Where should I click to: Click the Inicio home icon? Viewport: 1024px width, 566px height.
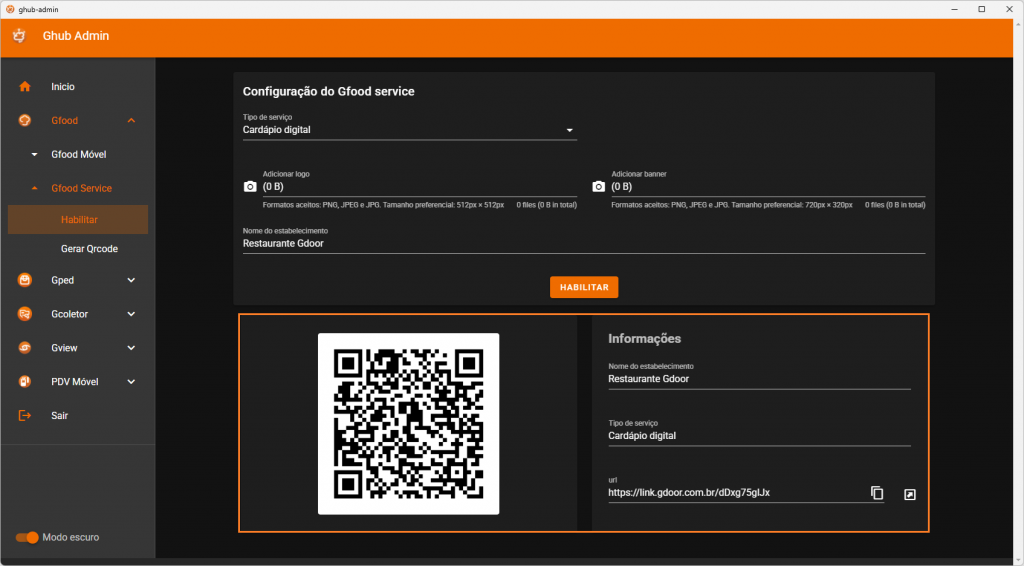click(x=25, y=86)
